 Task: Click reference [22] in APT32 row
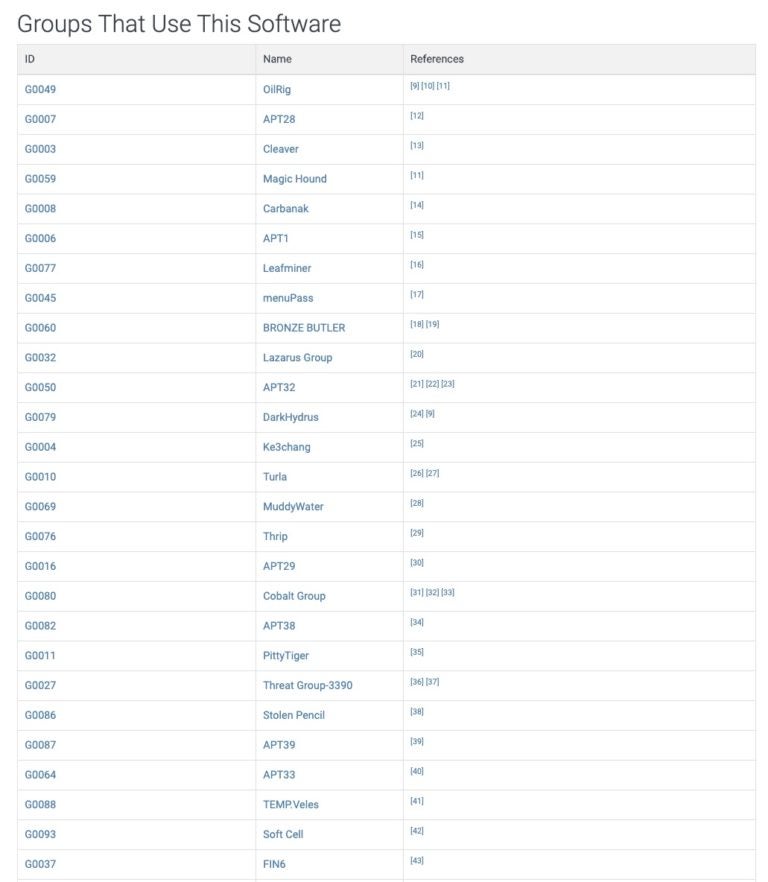[x=433, y=384]
